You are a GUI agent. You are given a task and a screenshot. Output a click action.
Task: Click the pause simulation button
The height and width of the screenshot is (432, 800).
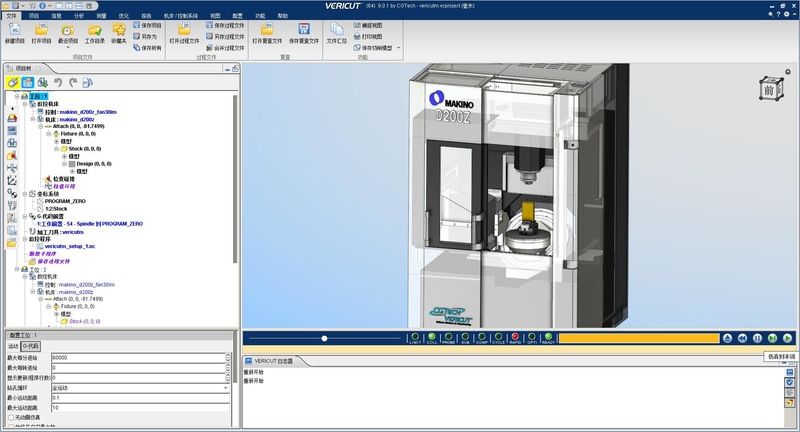point(757,338)
